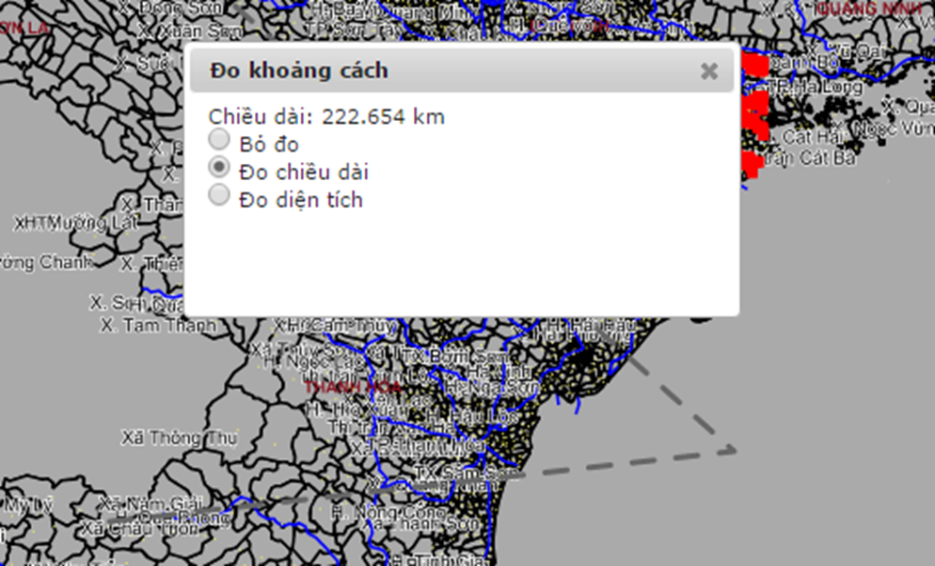
Task: Select the "Đo chiều dài" radio button
Action: coord(219,167)
